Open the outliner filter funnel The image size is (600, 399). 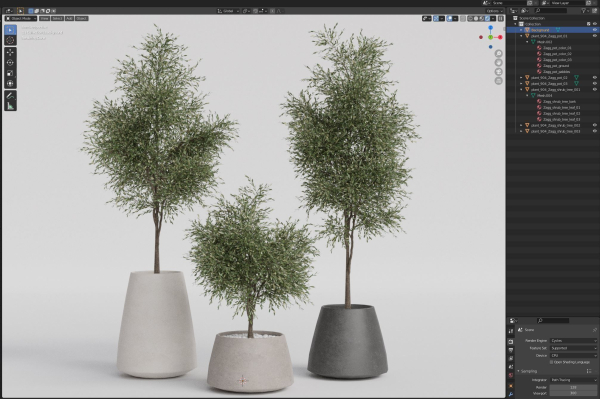coord(585,11)
